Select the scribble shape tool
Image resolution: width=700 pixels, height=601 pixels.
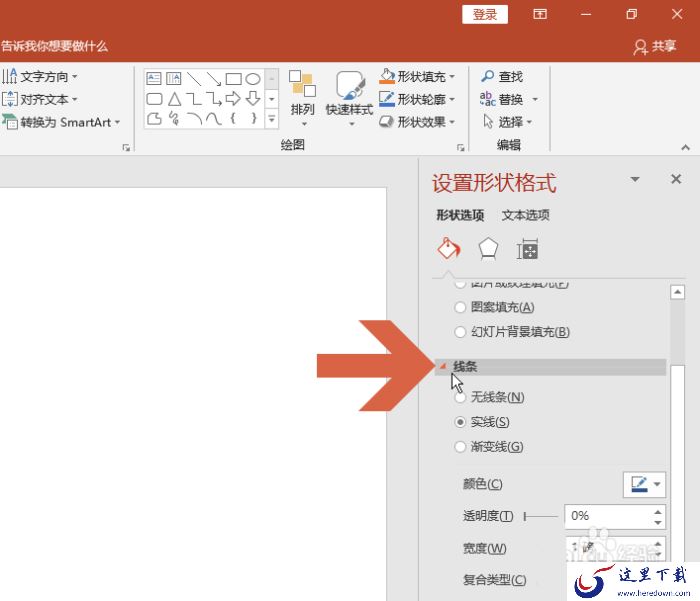[x=174, y=119]
